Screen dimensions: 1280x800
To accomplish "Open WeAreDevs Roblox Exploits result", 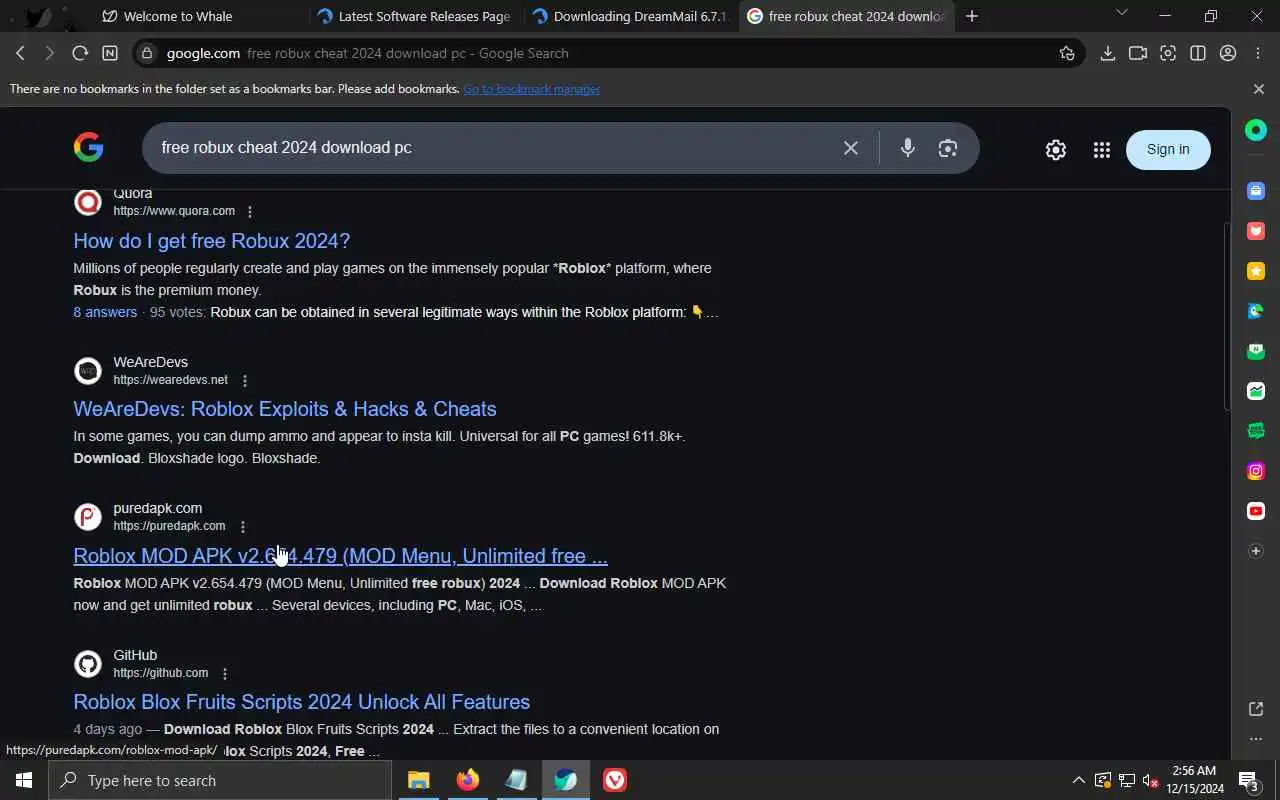I will 285,409.
